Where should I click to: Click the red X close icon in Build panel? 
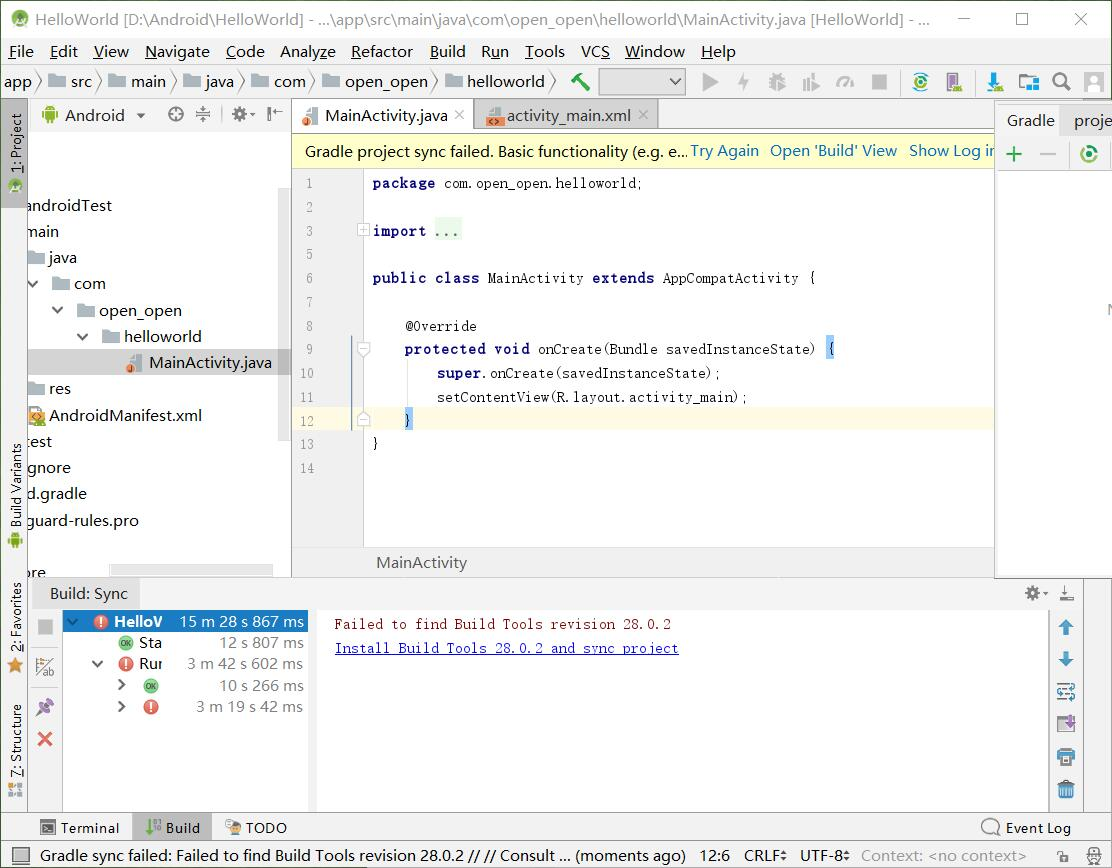click(45, 739)
